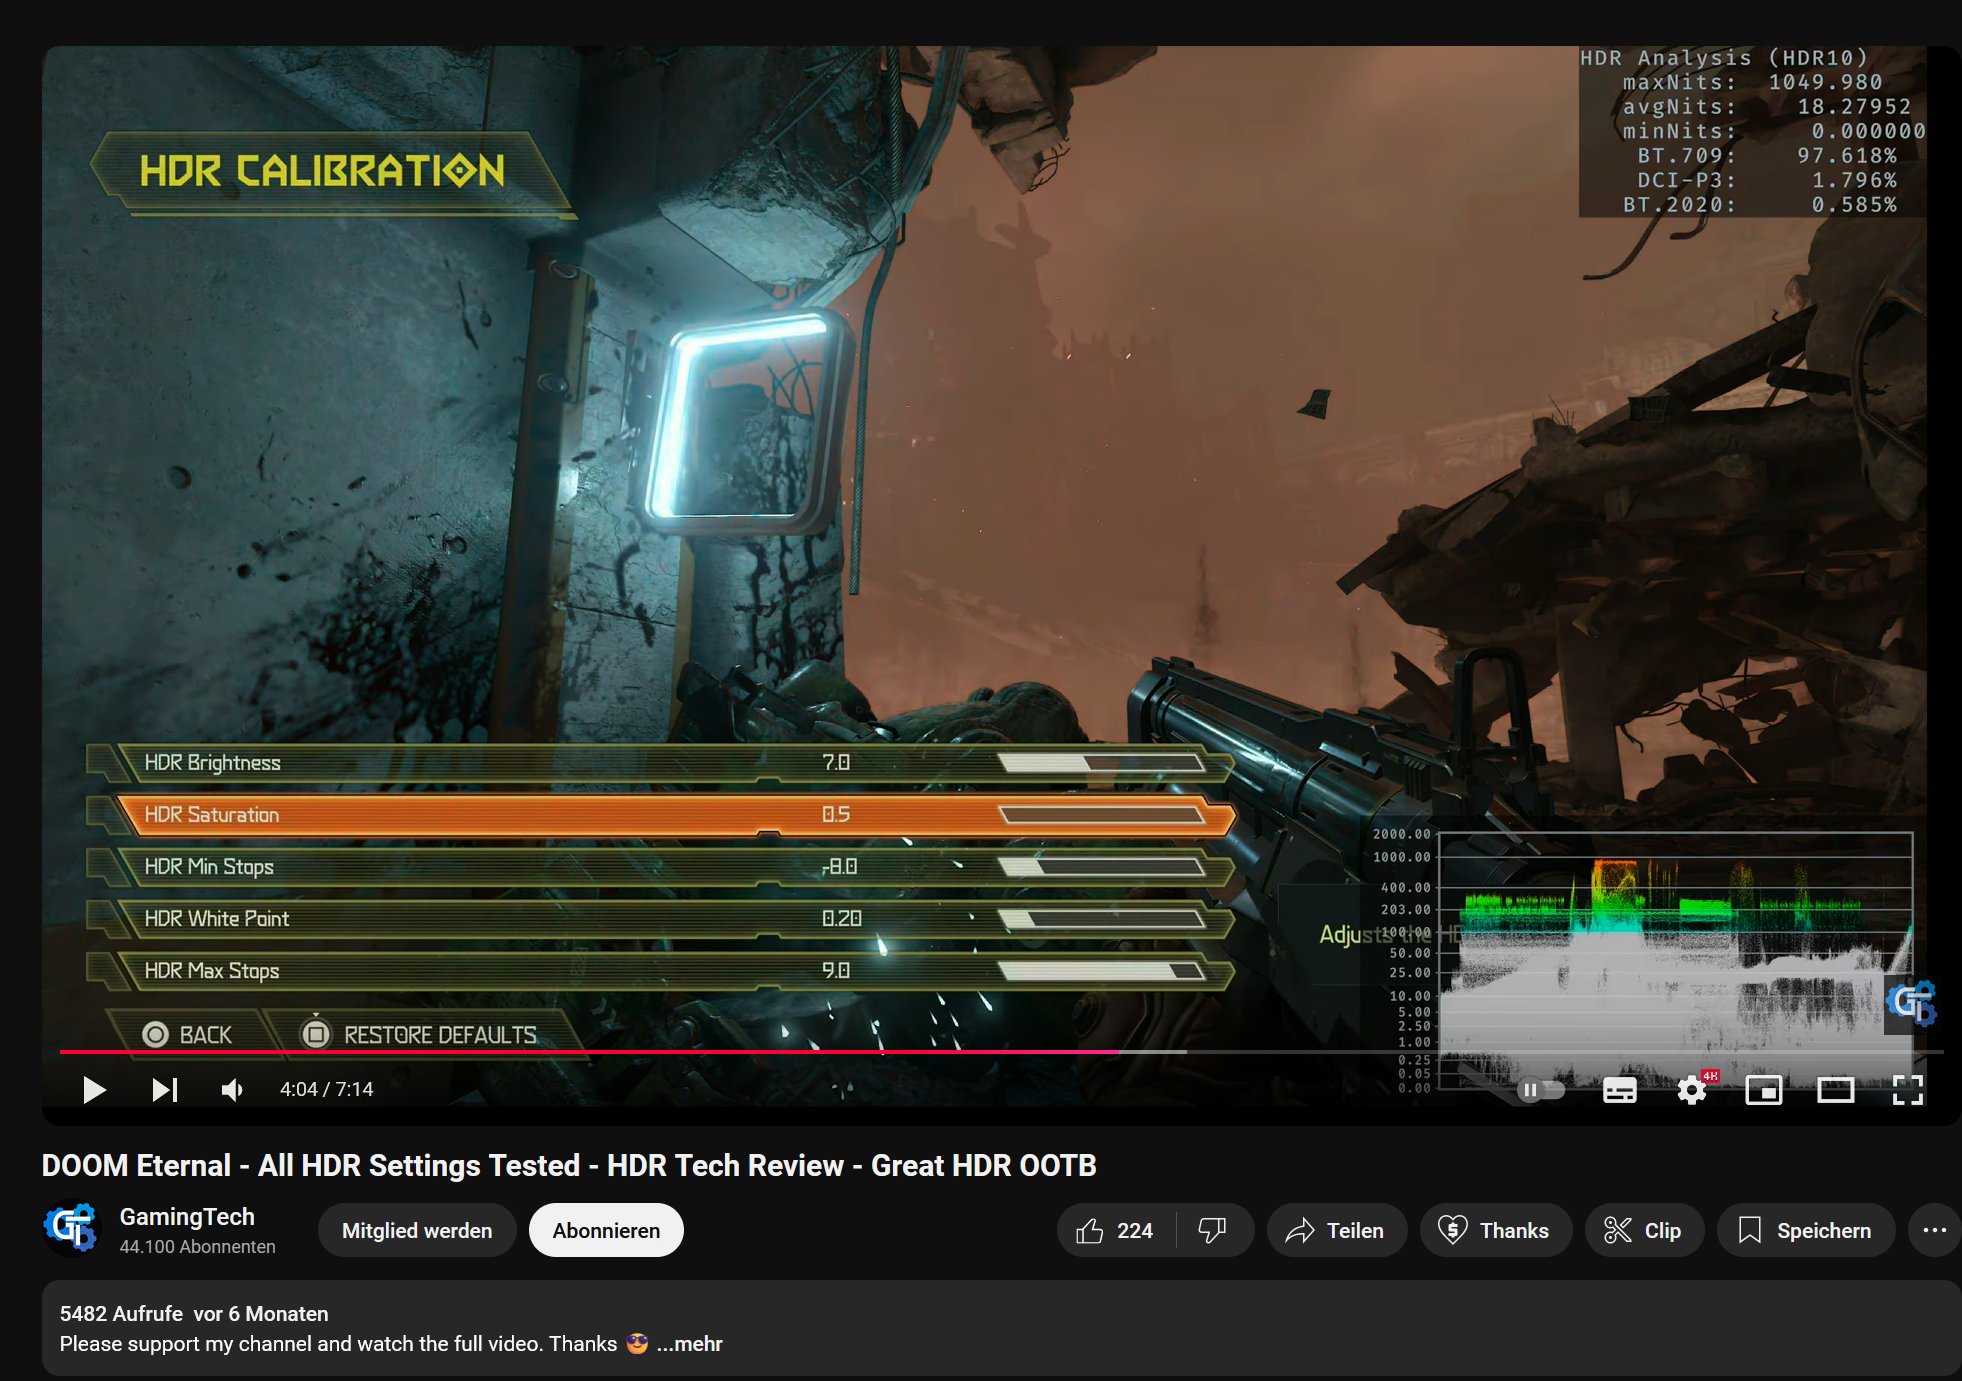Turn off autoplay in the player controls
This screenshot has width=1962, height=1381.
click(1540, 1089)
